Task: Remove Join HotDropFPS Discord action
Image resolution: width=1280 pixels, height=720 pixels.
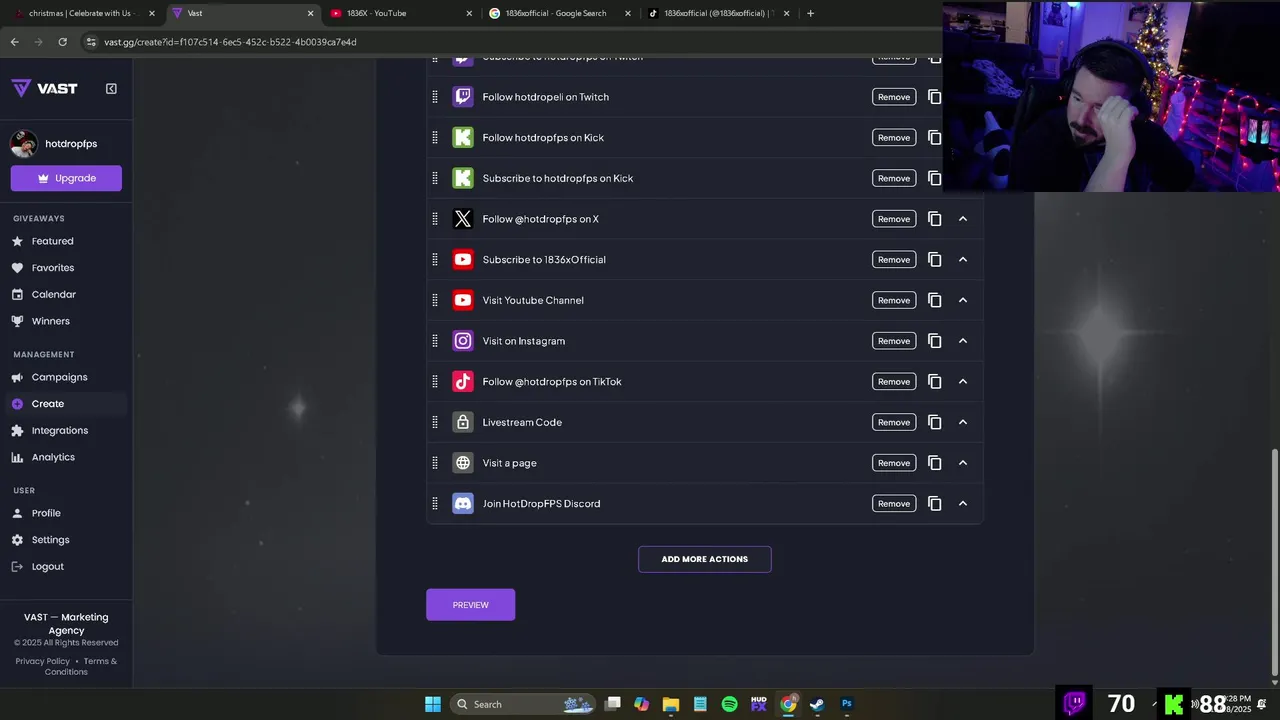Action: pyautogui.click(x=894, y=503)
